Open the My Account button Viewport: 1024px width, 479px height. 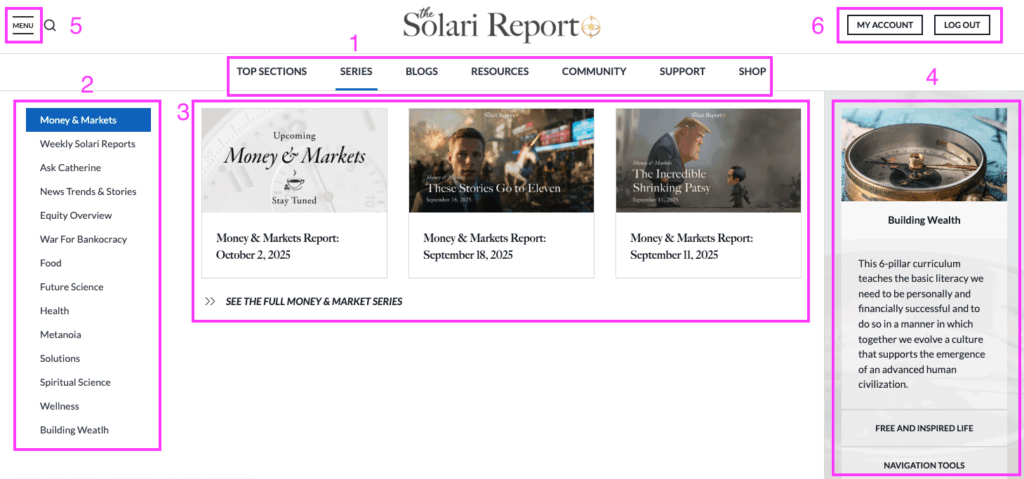click(884, 26)
